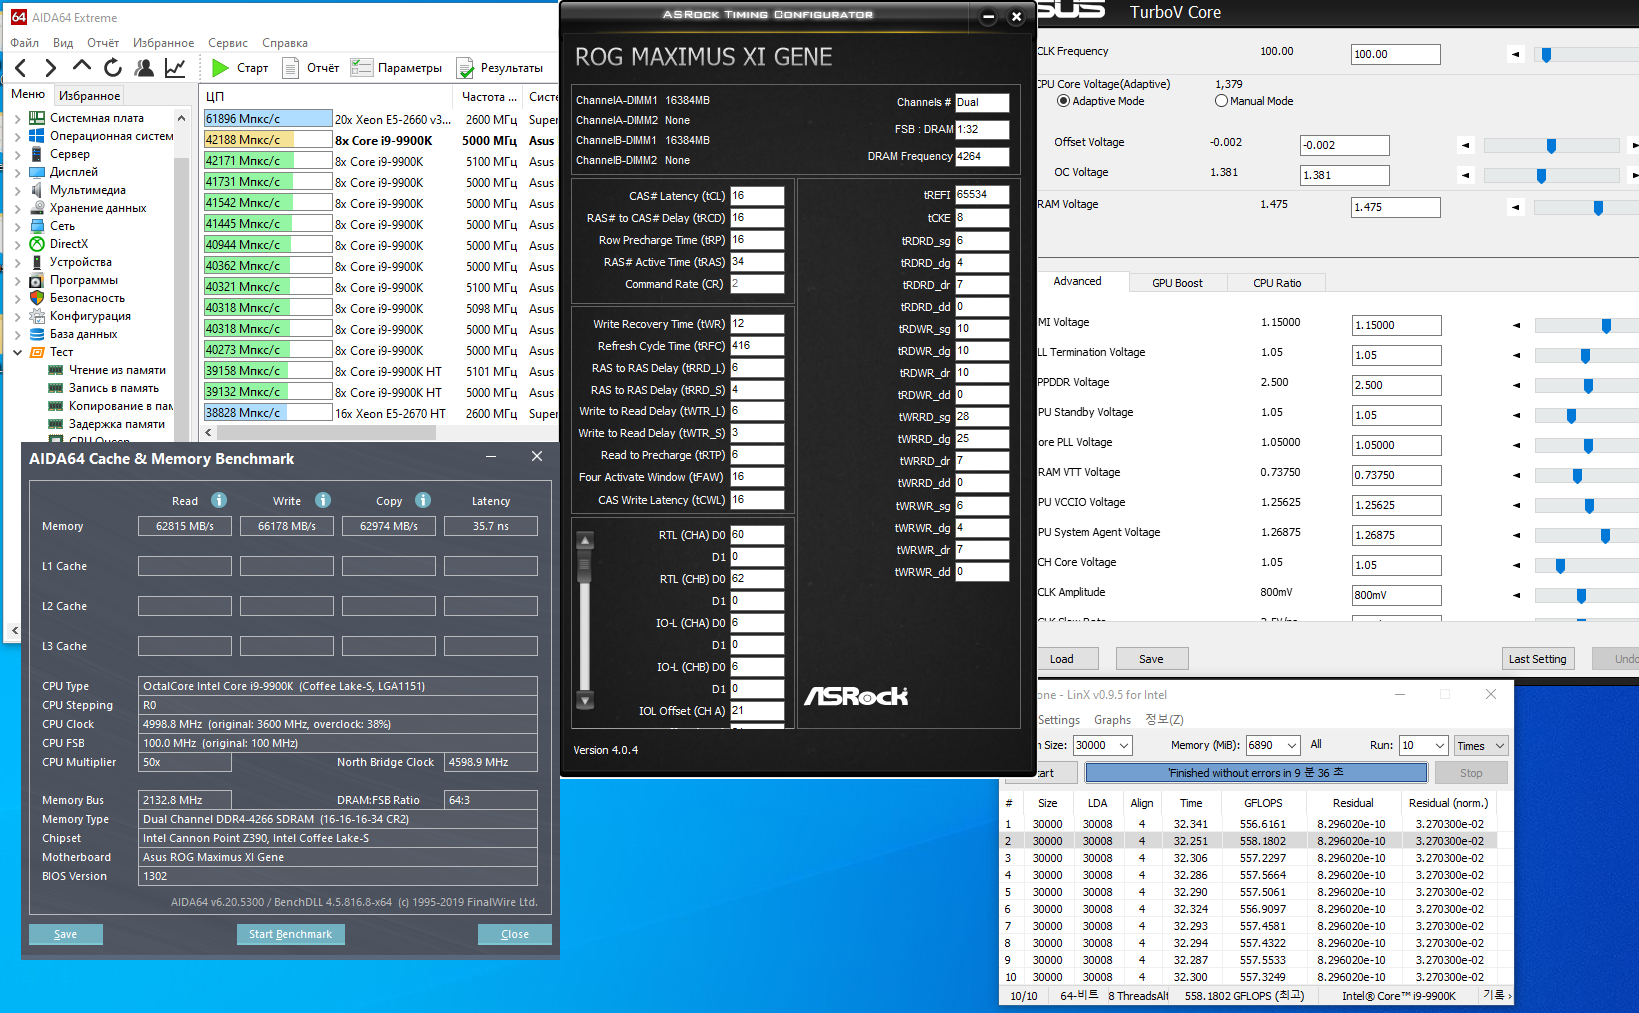1639x1013 pixels.
Task: Click the Отчёт report document icon
Action: [x=291, y=68]
